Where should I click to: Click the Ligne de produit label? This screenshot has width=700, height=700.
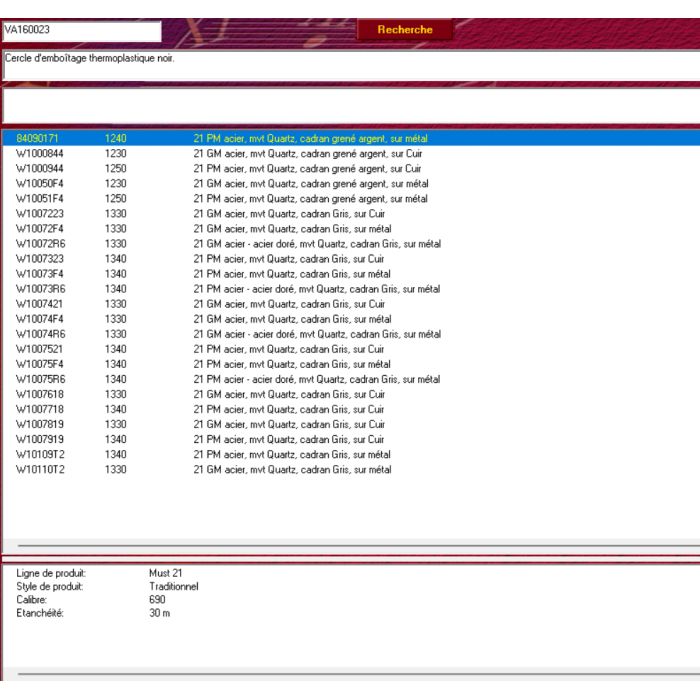pos(51,573)
